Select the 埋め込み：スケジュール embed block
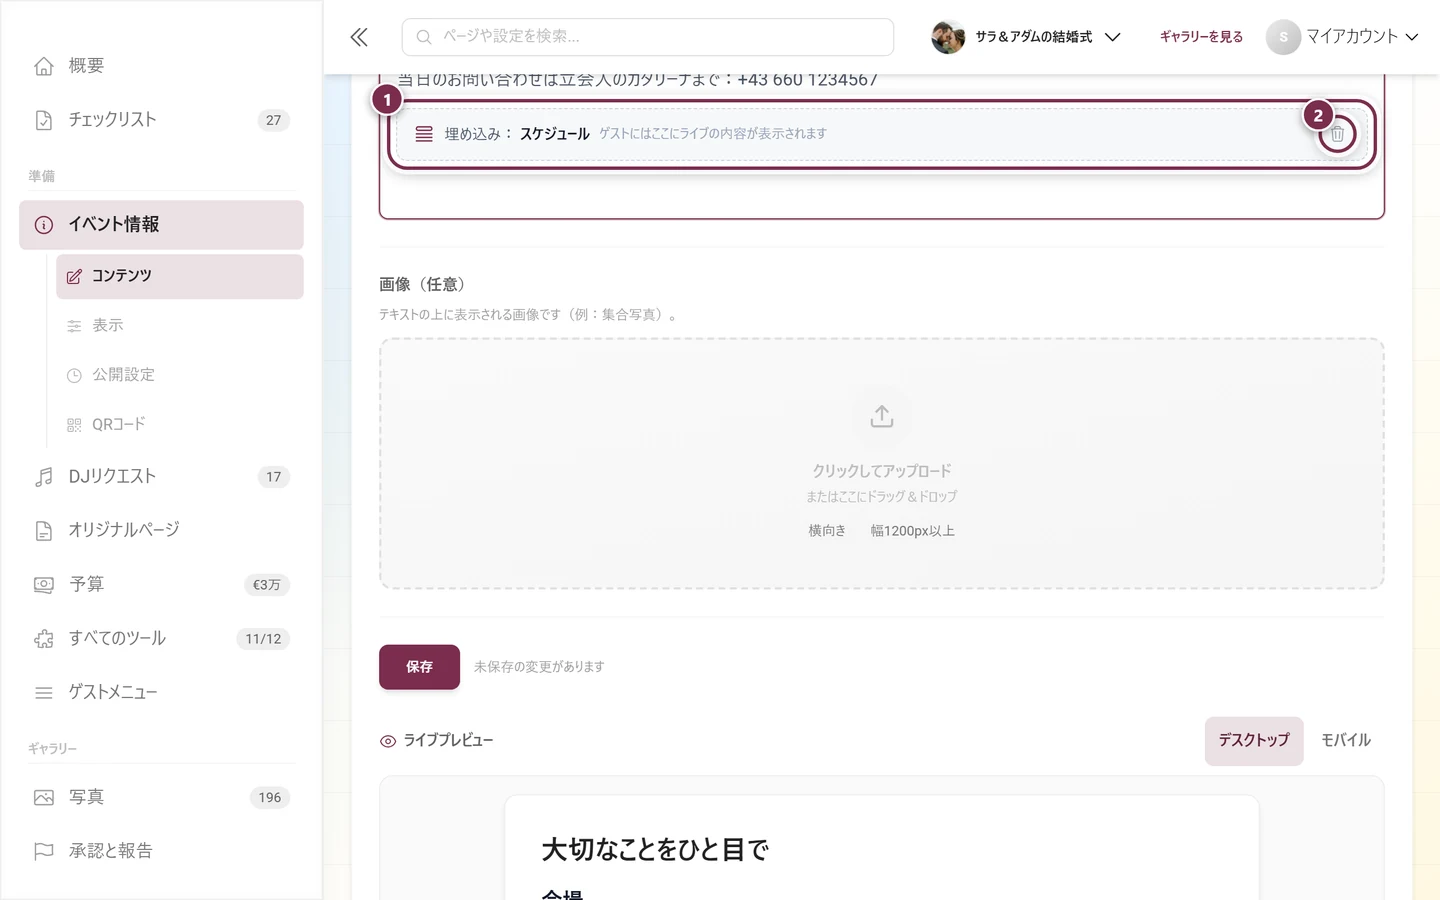1440x900 pixels. tap(882, 134)
